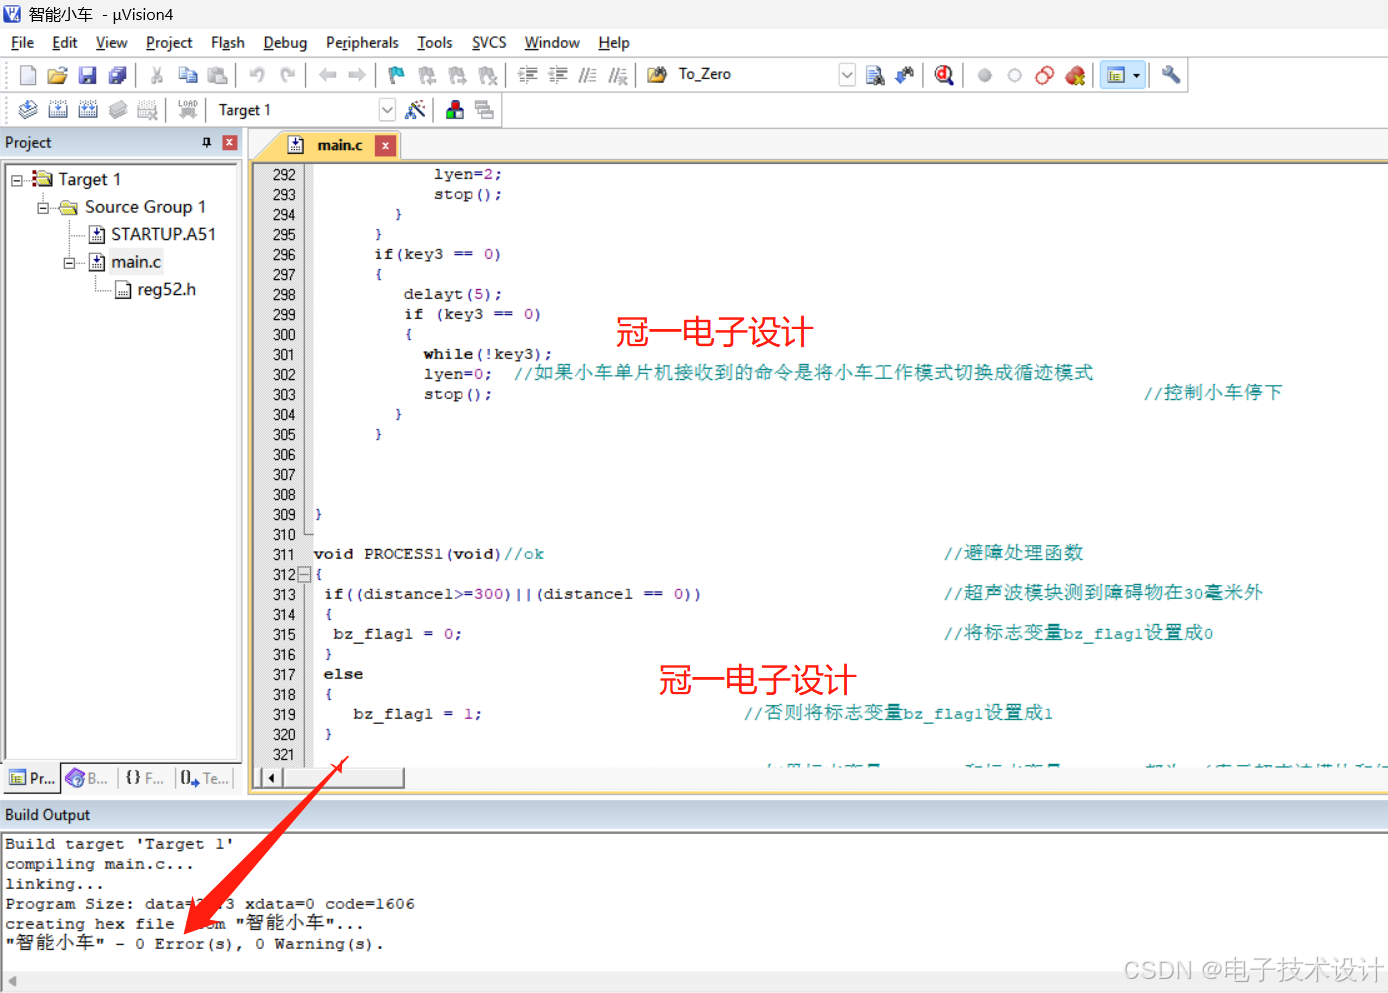Open the To_Zero find text dropdown
Screen dimensions: 1388x993
(847, 75)
